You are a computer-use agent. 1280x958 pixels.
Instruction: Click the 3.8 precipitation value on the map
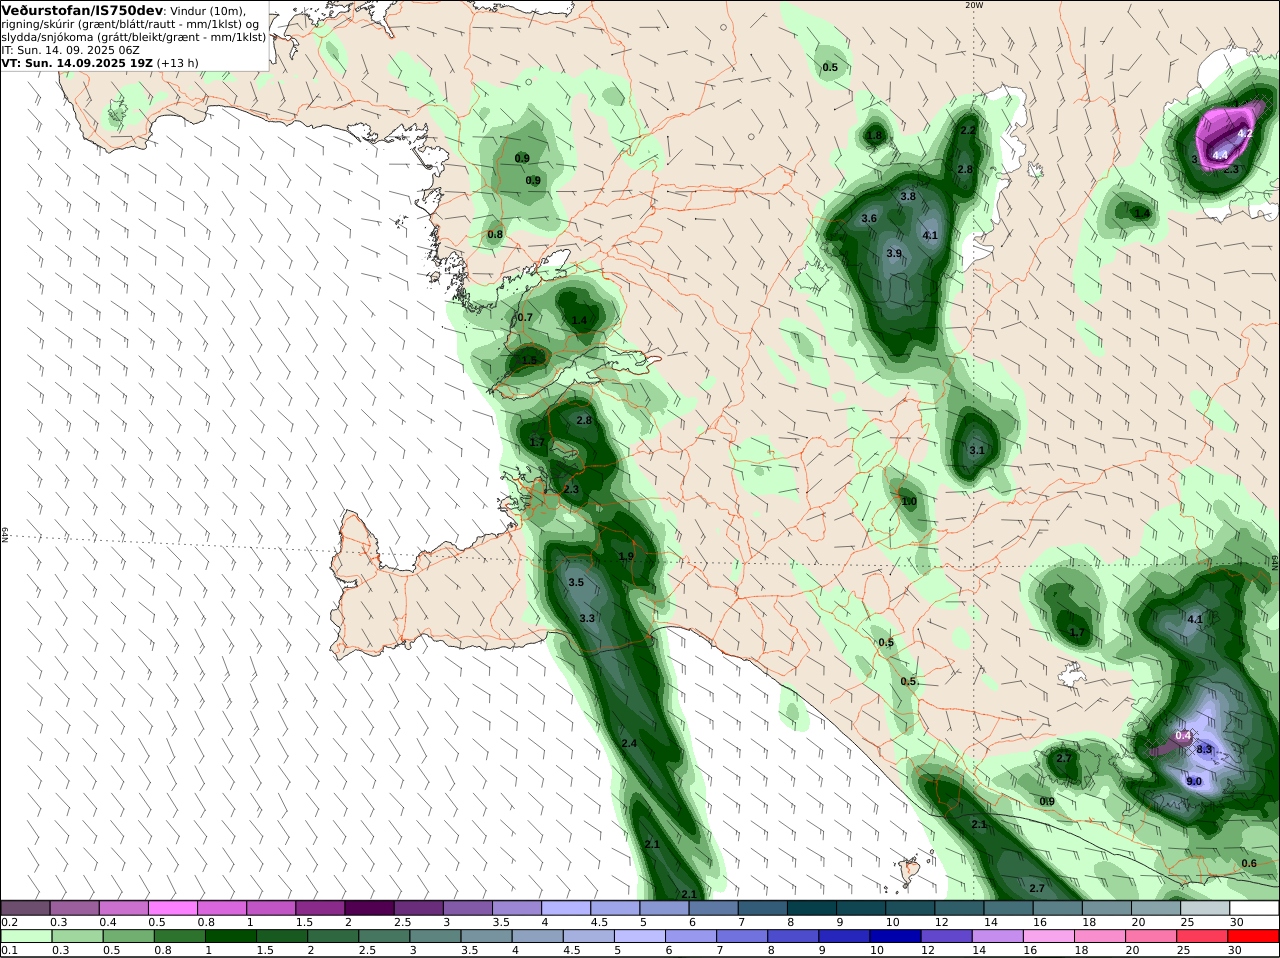tap(908, 197)
